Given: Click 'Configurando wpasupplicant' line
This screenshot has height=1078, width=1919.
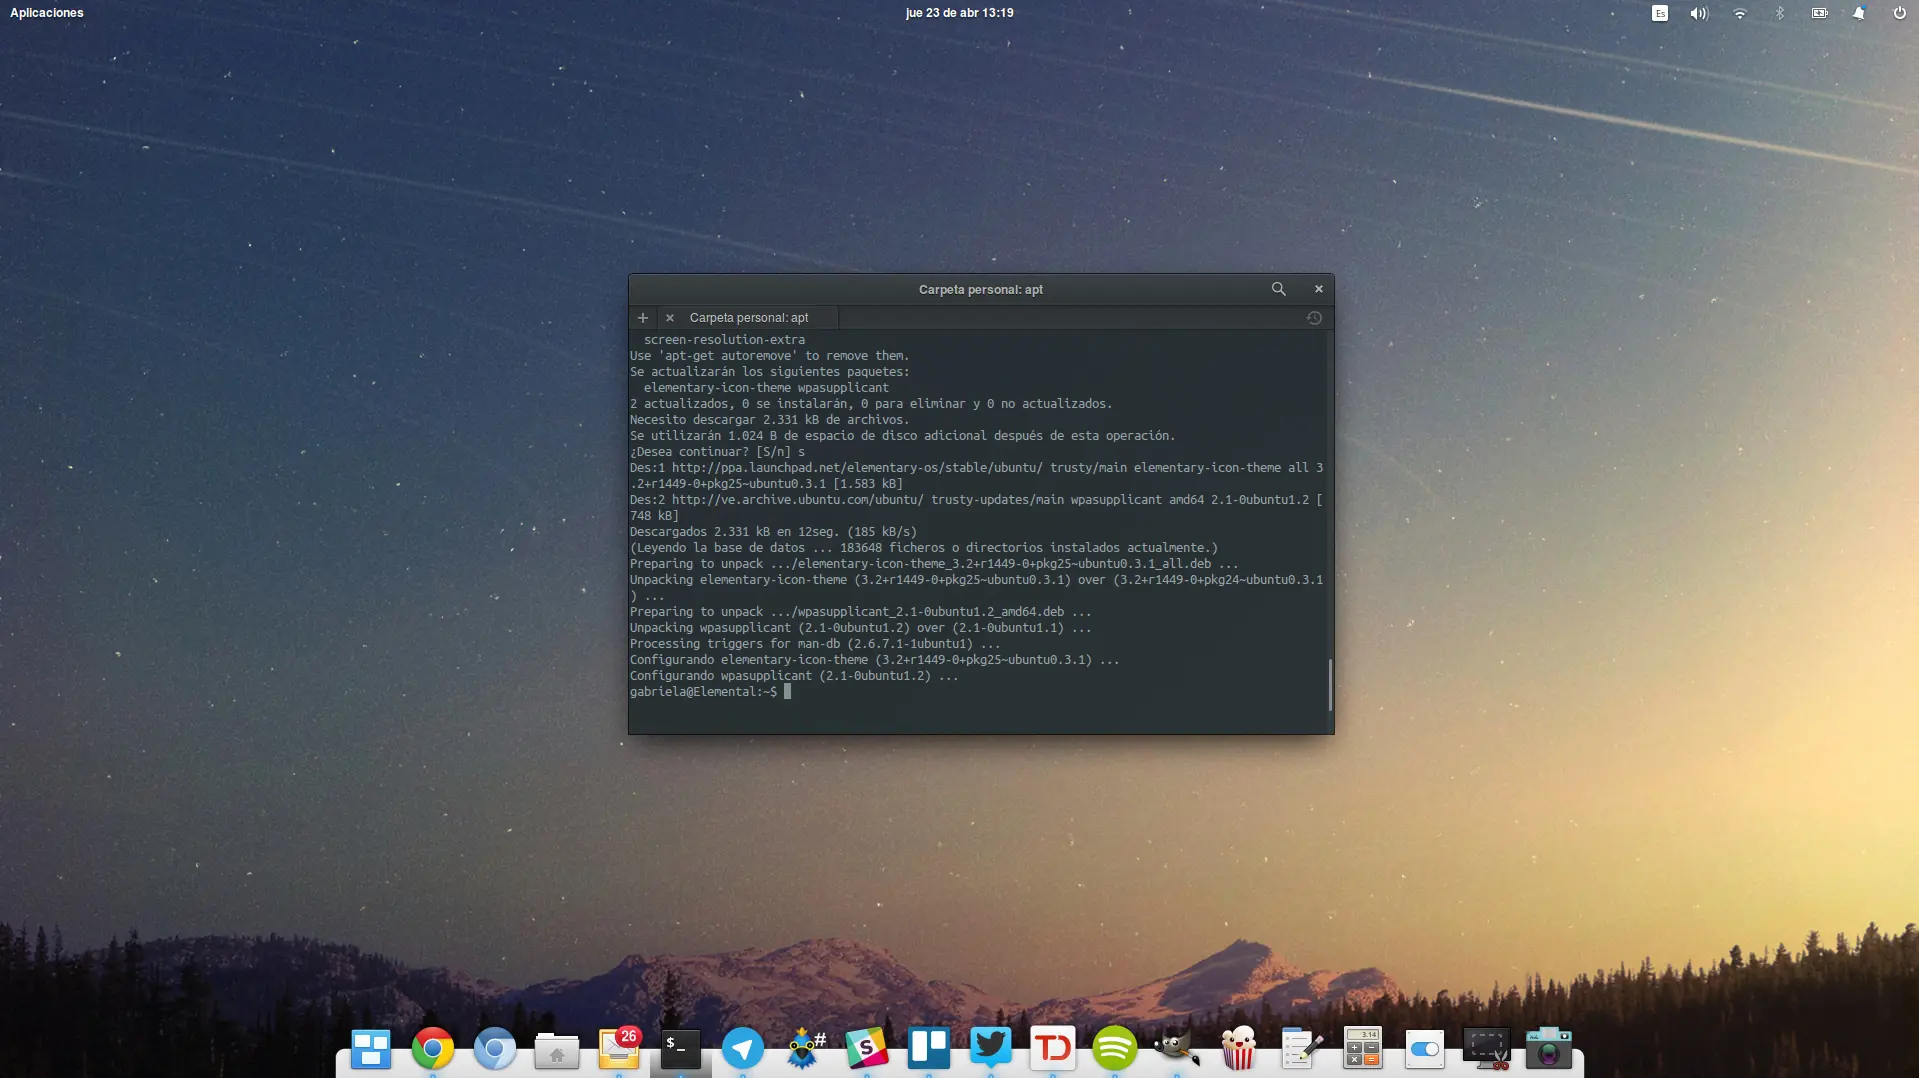Looking at the screenshot, I should click(x=794, y=676).
